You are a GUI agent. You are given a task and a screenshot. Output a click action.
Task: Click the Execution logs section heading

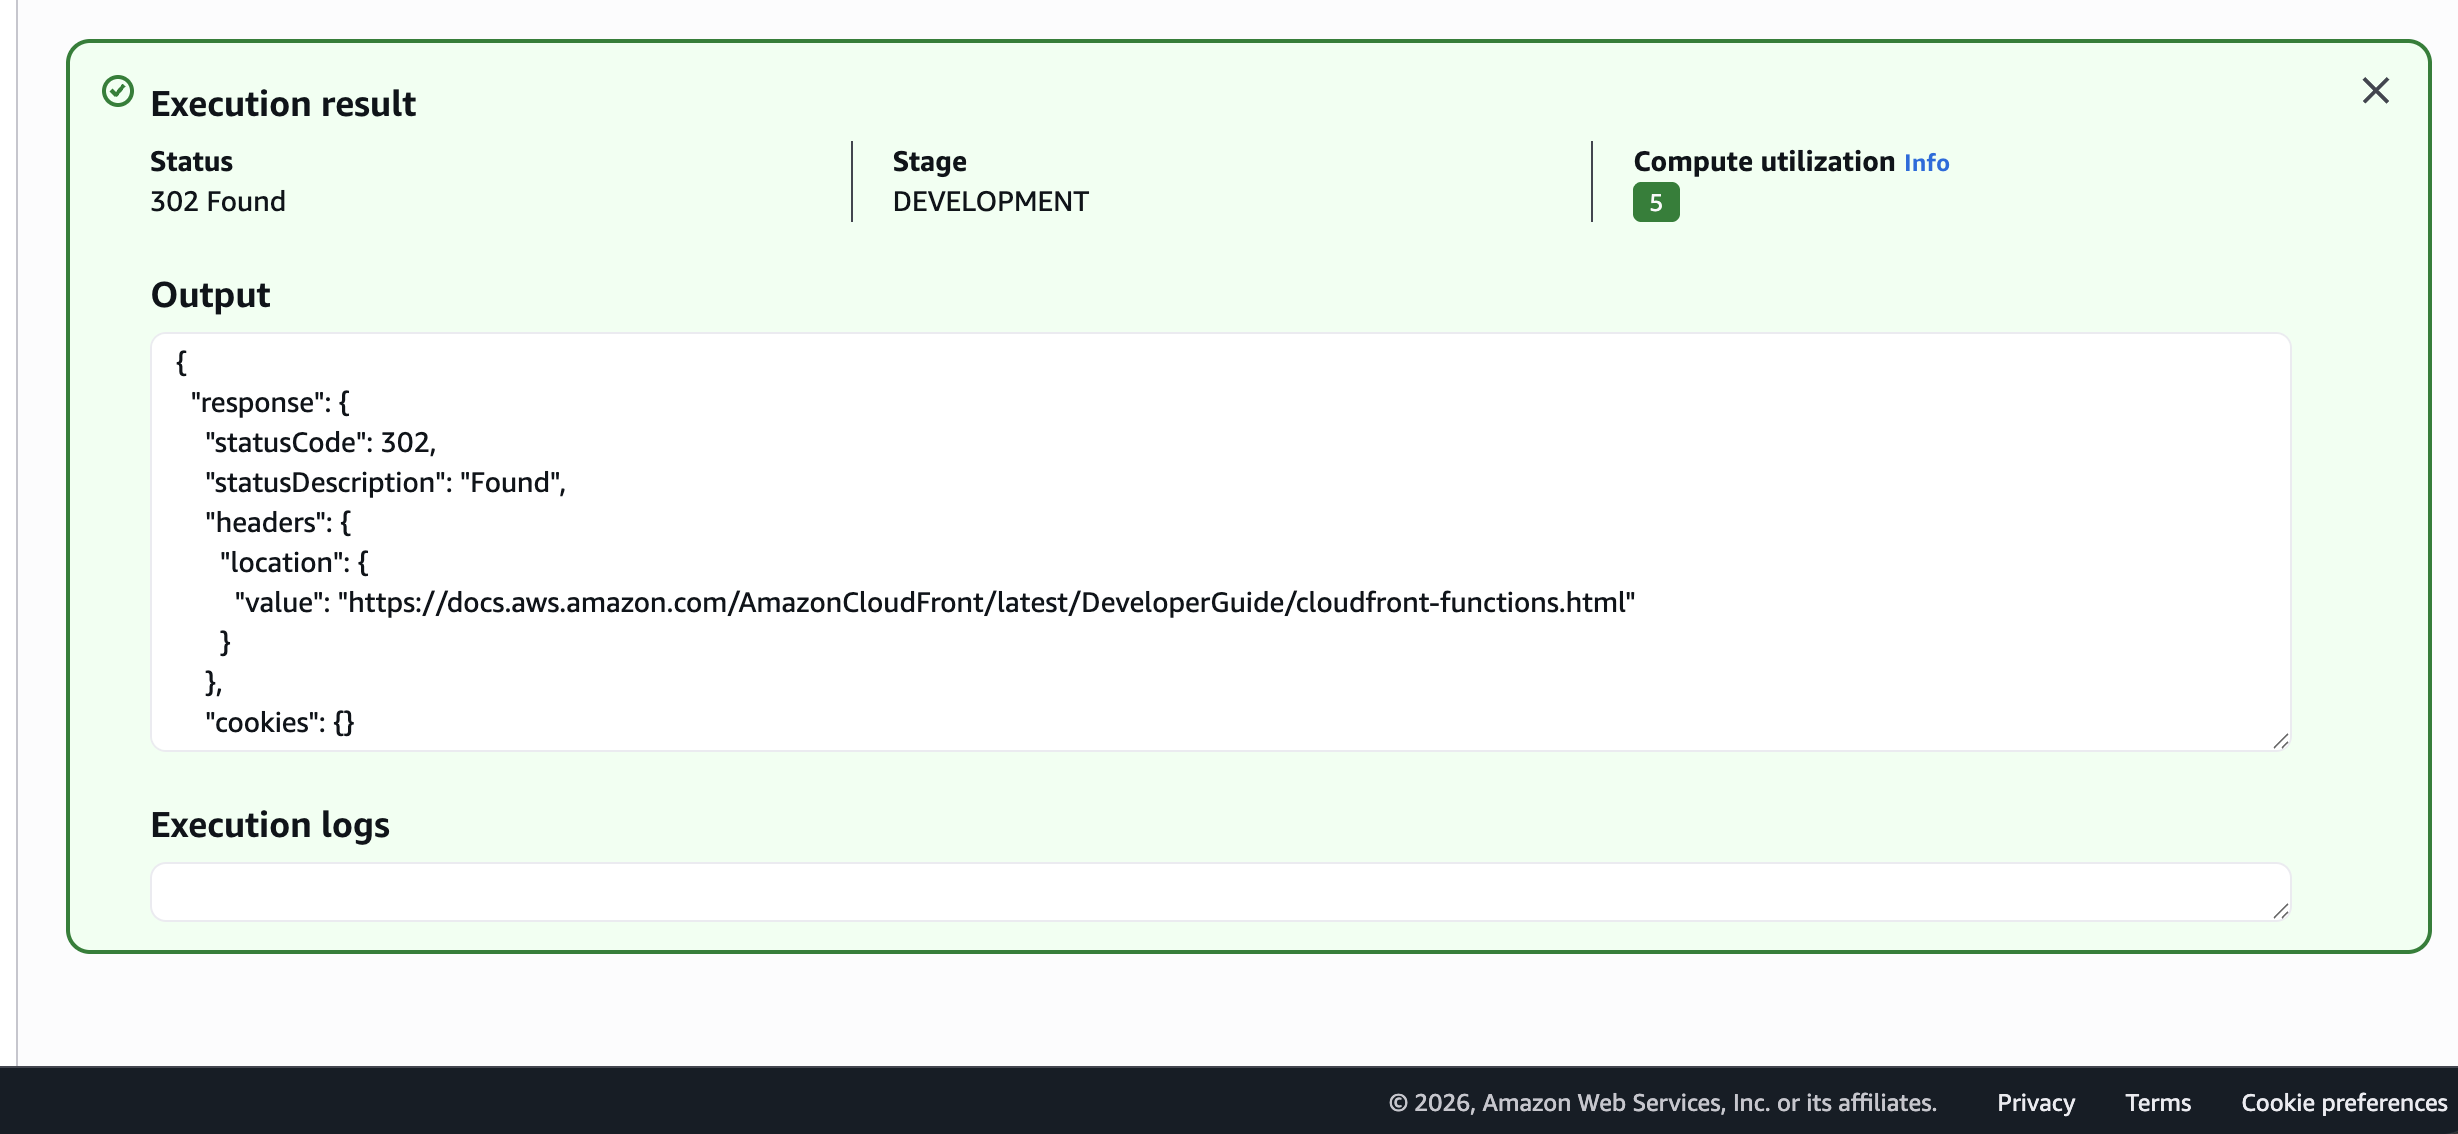(x=270, y=825)
